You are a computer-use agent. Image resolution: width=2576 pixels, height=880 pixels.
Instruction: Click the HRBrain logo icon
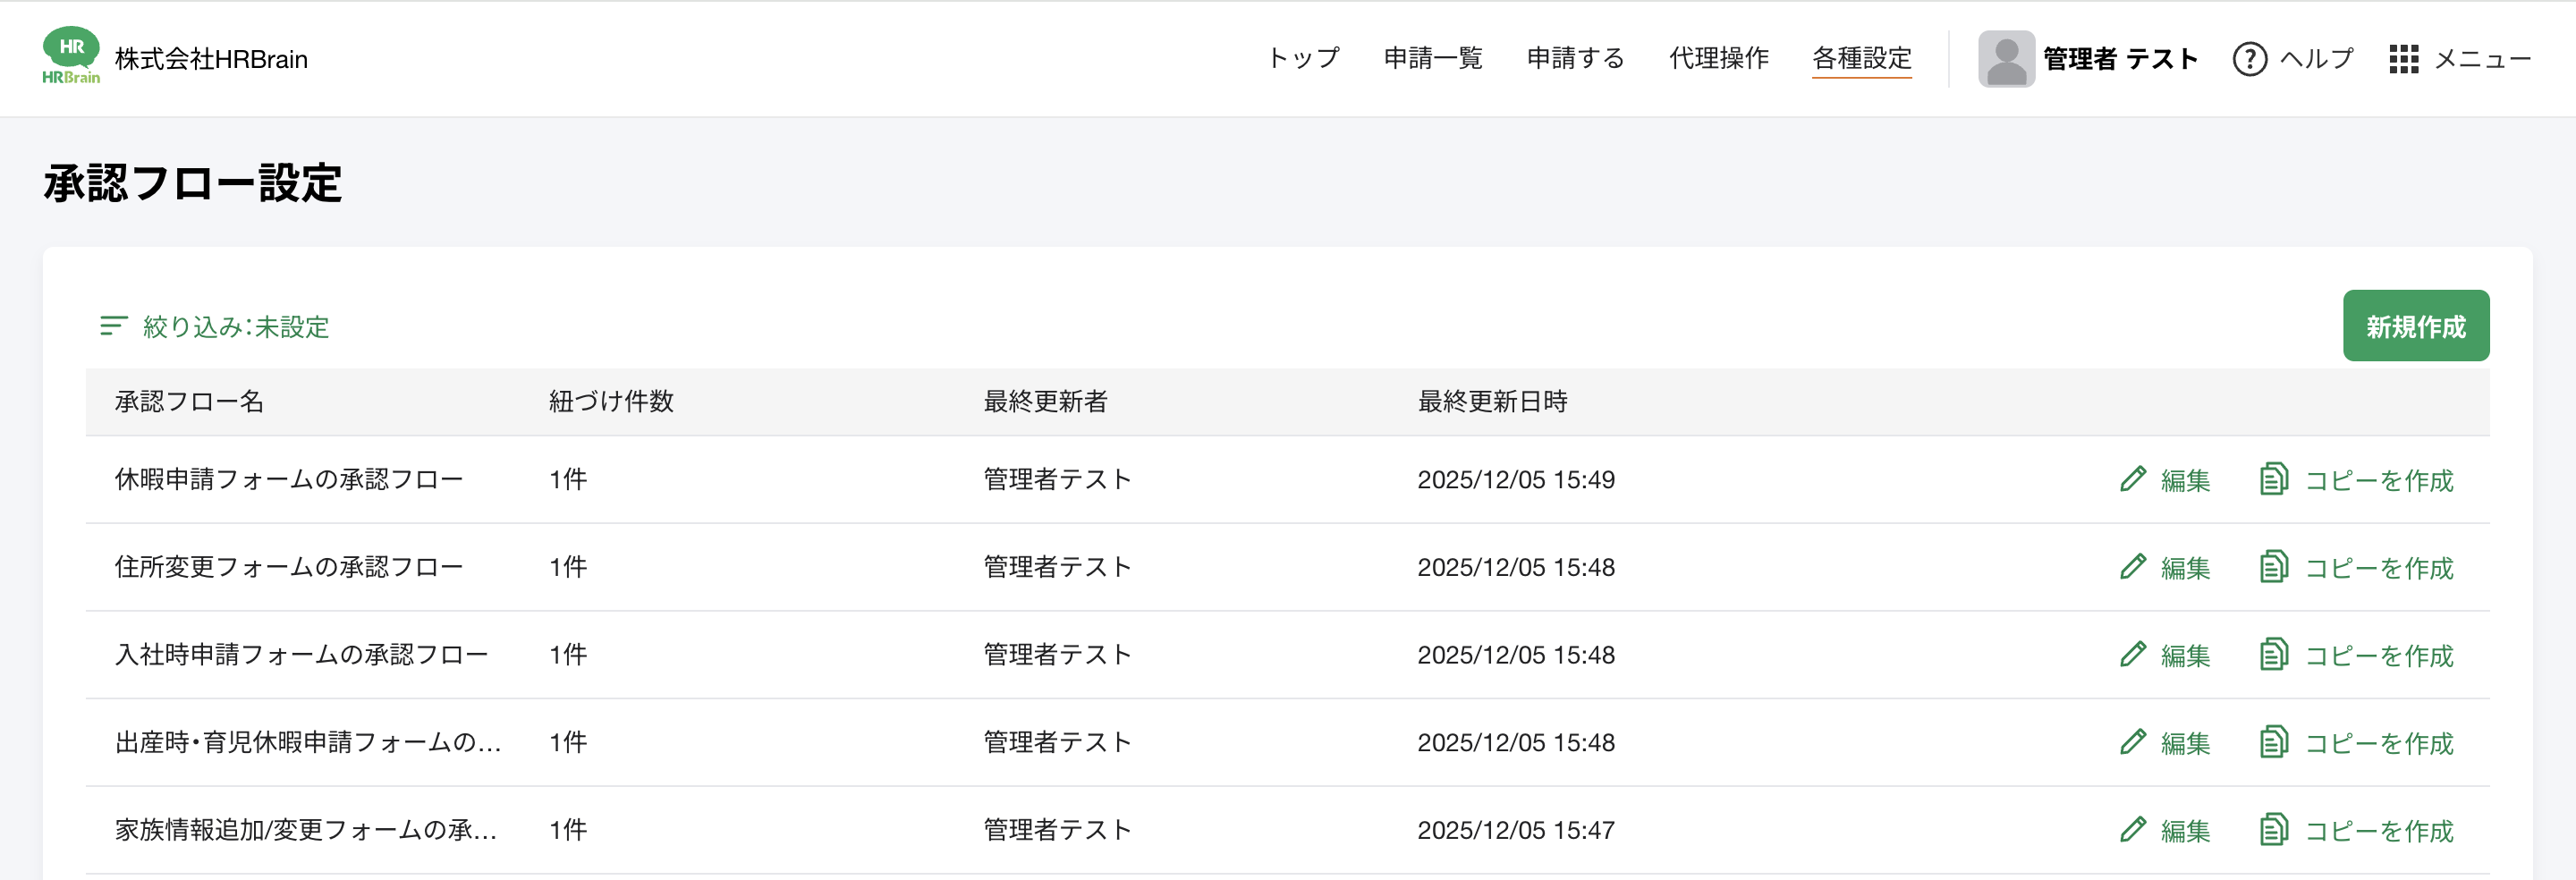point(71,56)
